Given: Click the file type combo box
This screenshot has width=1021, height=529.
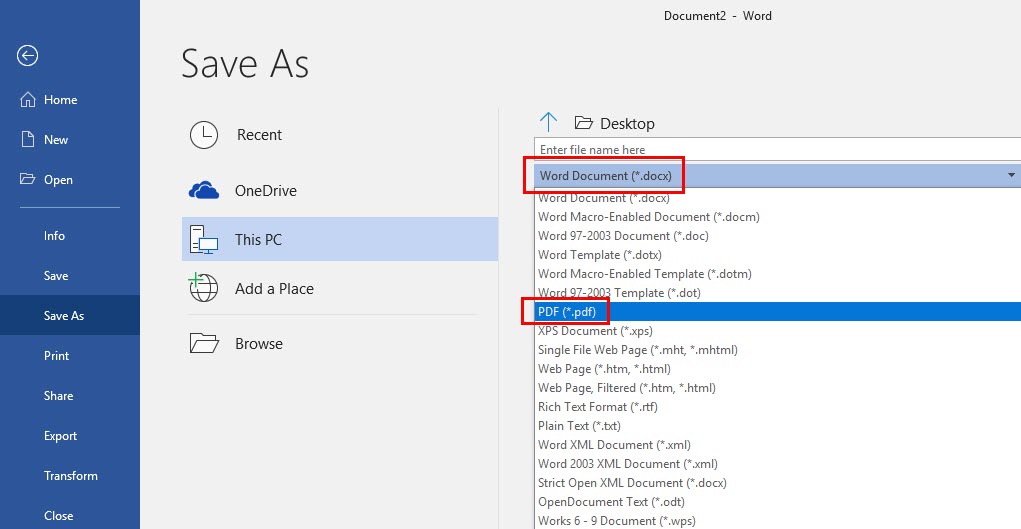Looking at the screenshot, I should point(777,175).
